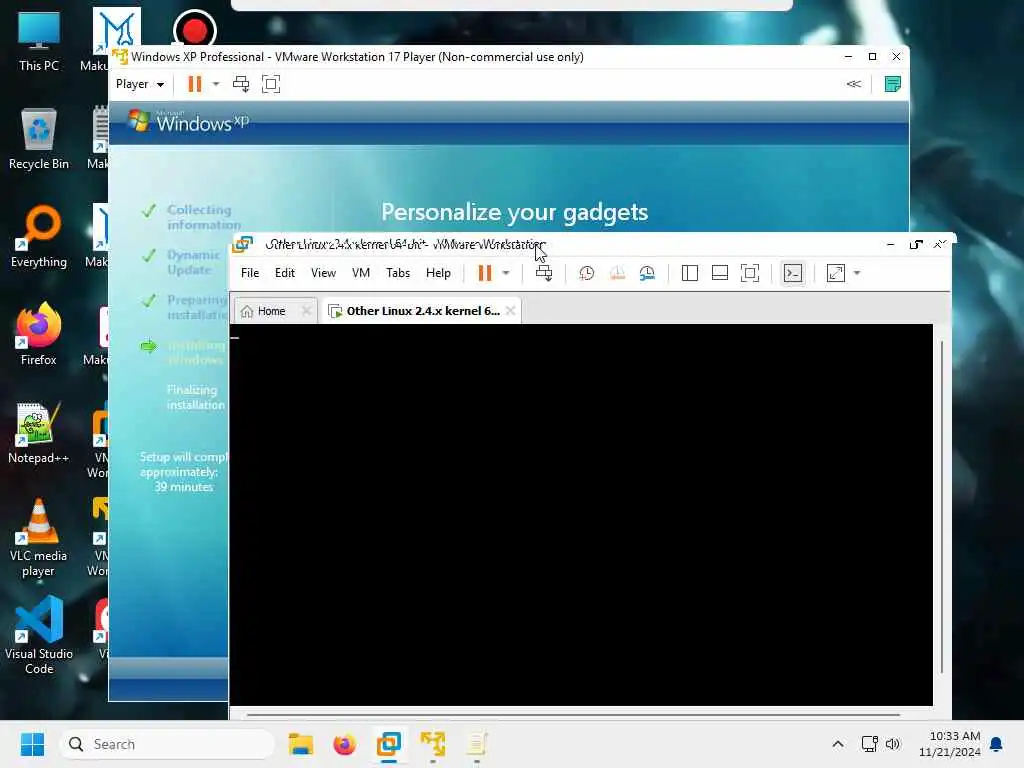Expand the stretch guest dropdown arrow

click(857, 273)
